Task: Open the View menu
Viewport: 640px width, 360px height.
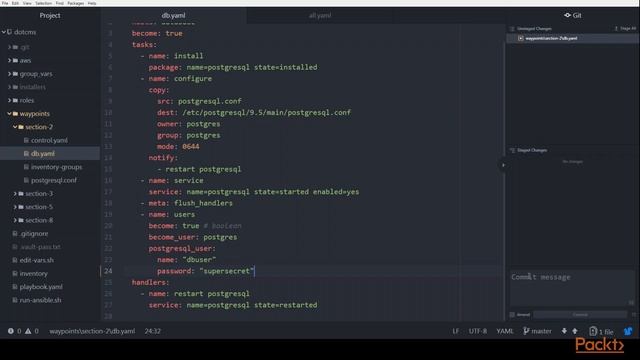Action: [x=27, y=3]
